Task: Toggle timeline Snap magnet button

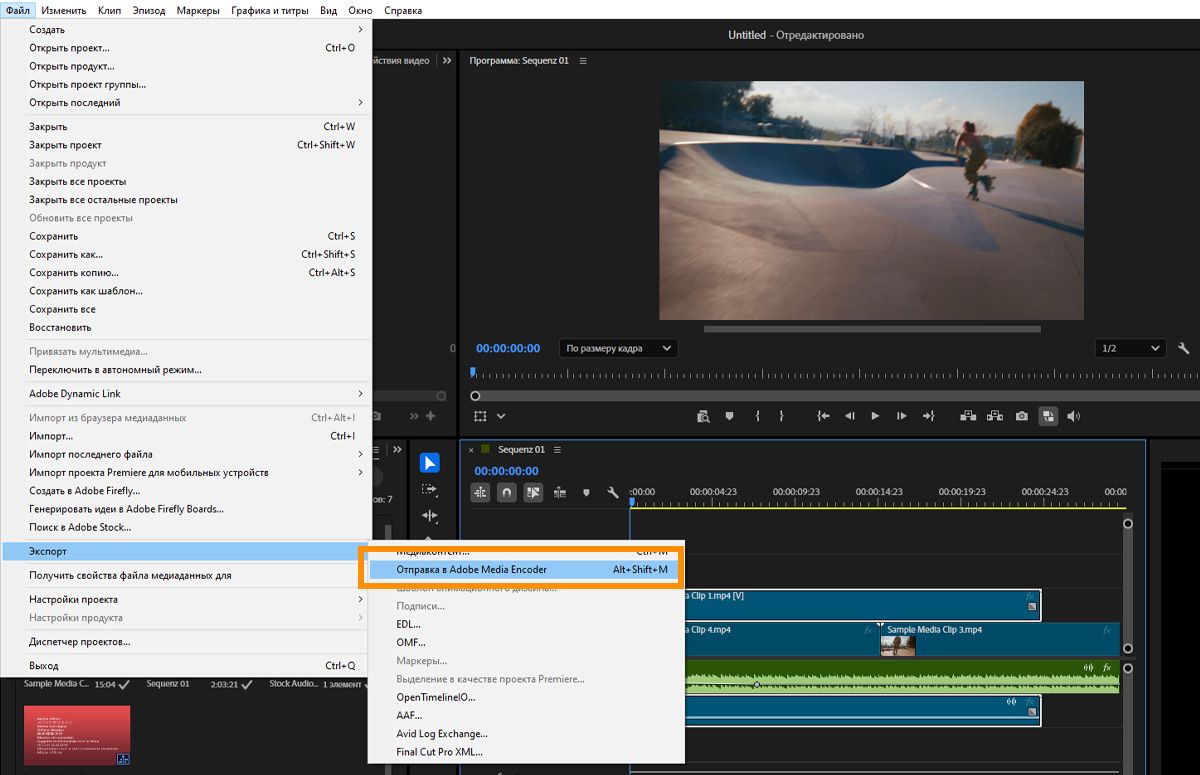Action: [x=507, y=492]
